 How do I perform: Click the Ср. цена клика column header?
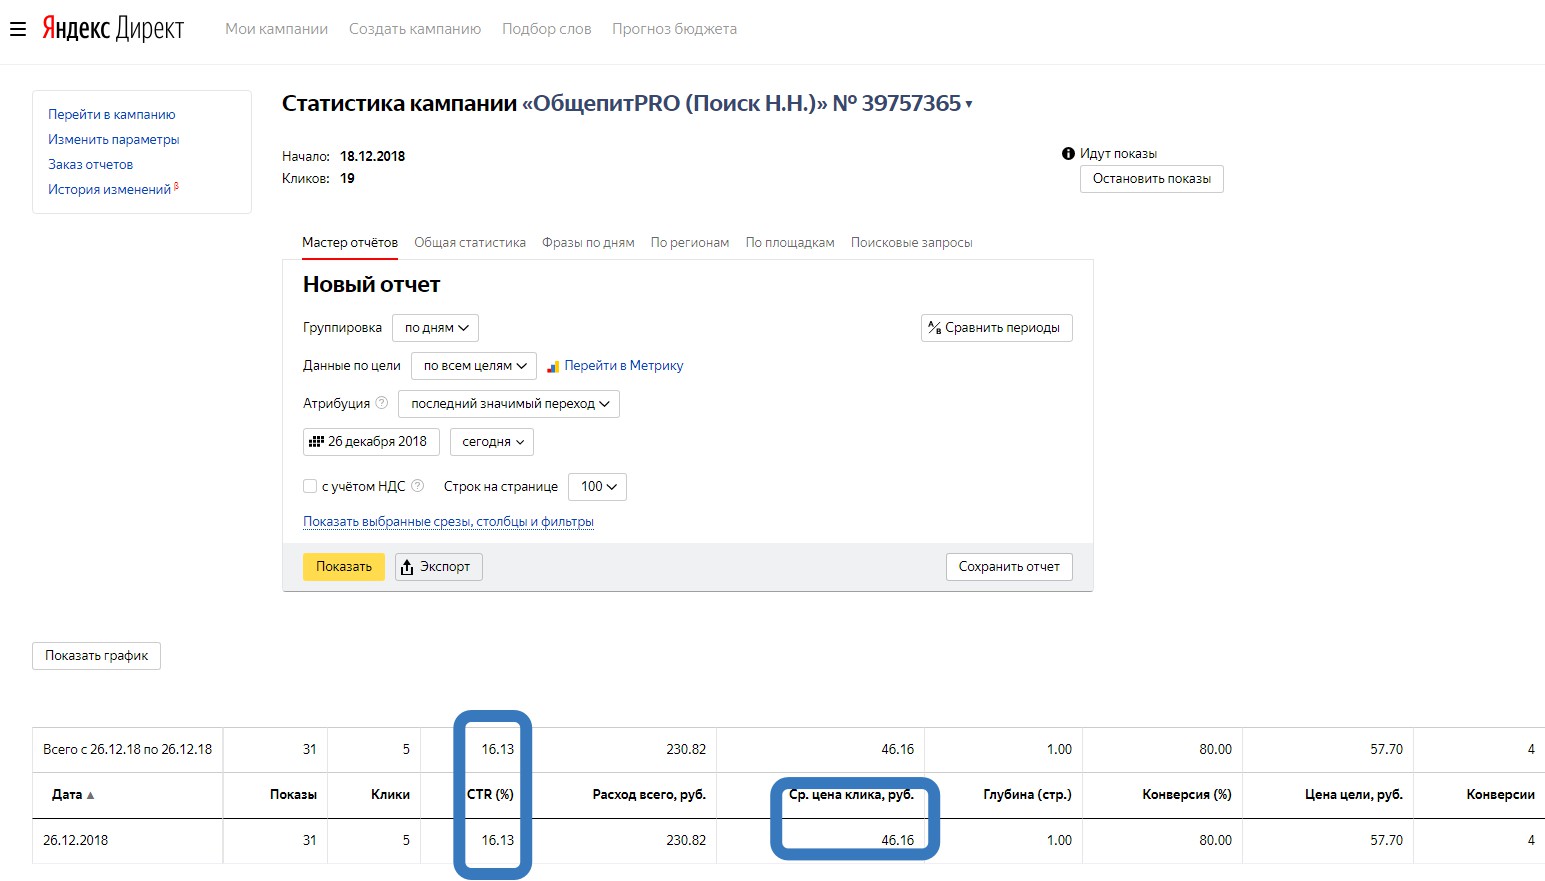click(851, 795)
